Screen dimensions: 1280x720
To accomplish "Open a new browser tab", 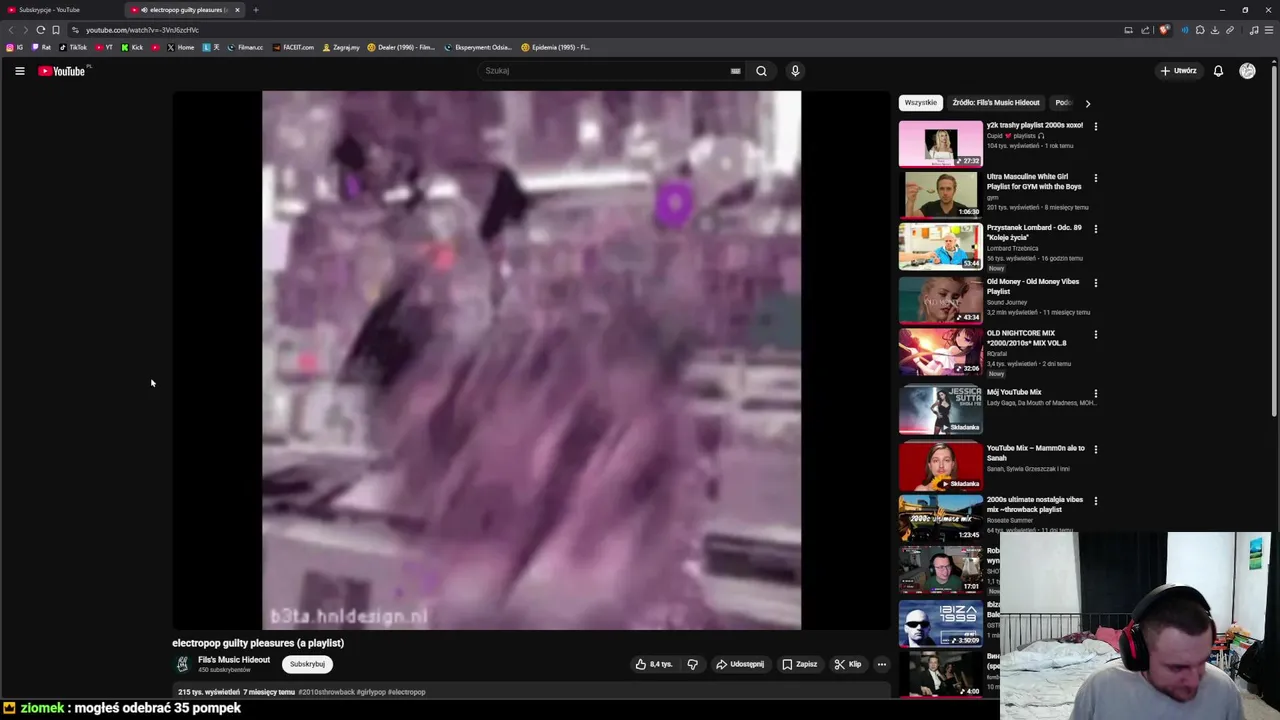I will [x=255, y=10].
